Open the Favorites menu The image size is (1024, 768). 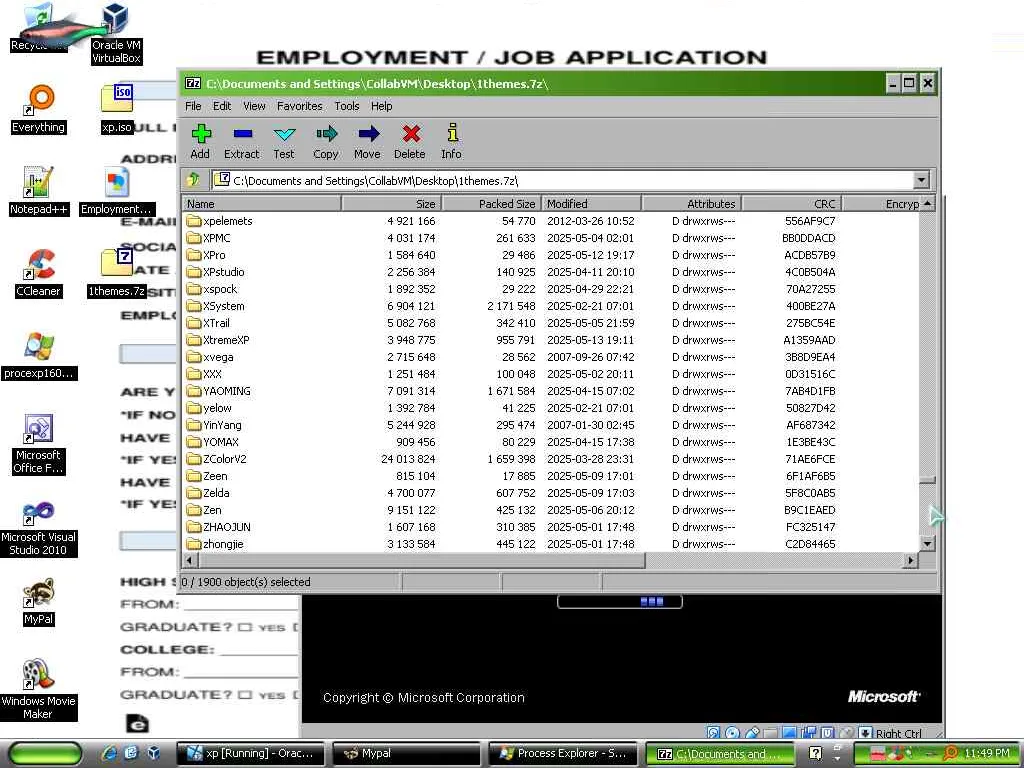(300, 106)
